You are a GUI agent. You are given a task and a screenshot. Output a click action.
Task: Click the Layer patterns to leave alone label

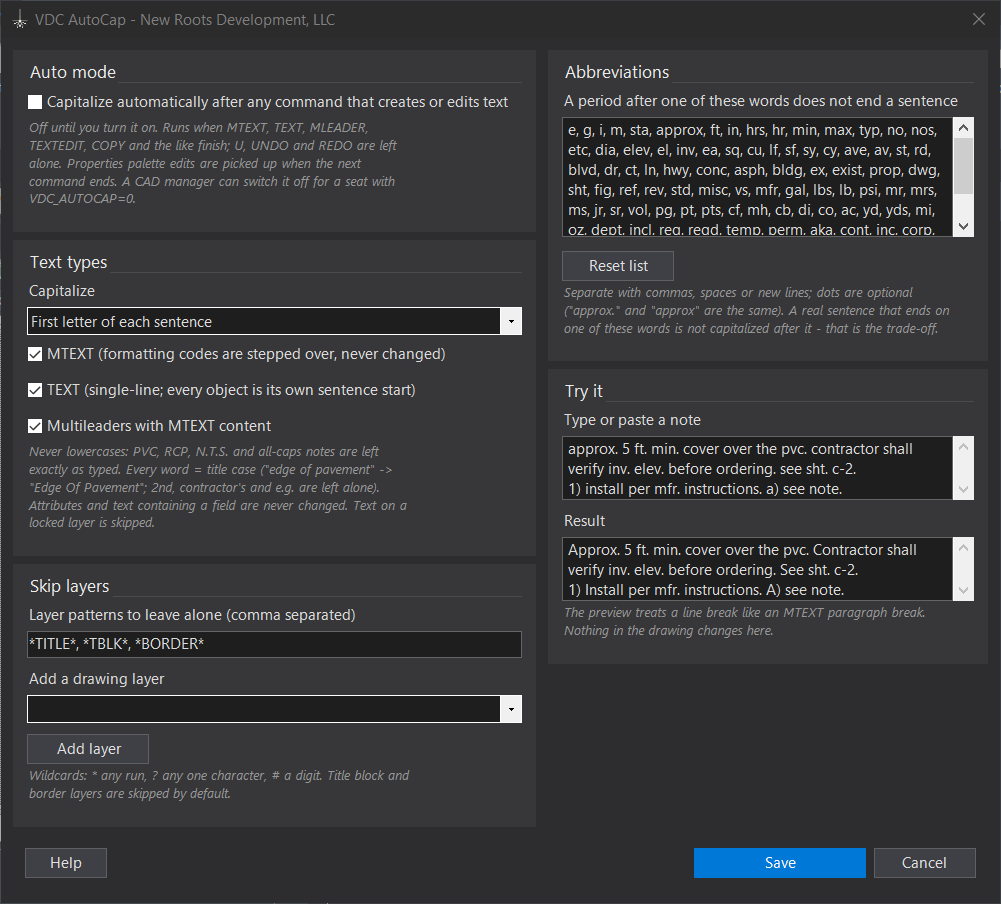(x=192, y=615)
